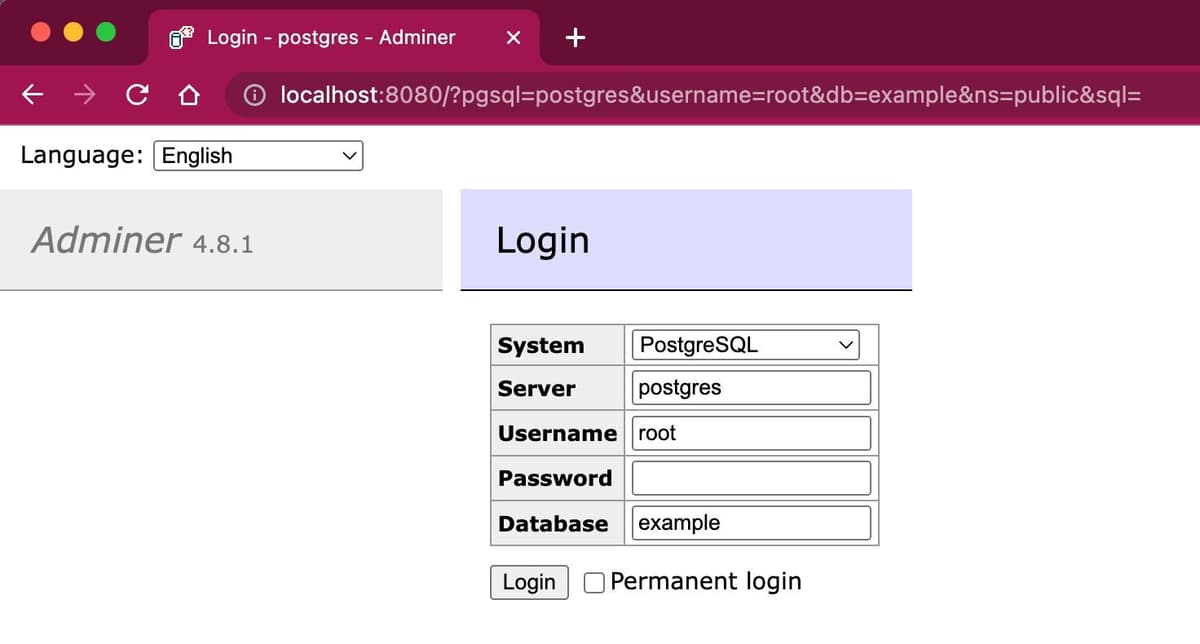Minimize the window with the yellow button
The image size is (1200, 644).
tap(73, 32)
